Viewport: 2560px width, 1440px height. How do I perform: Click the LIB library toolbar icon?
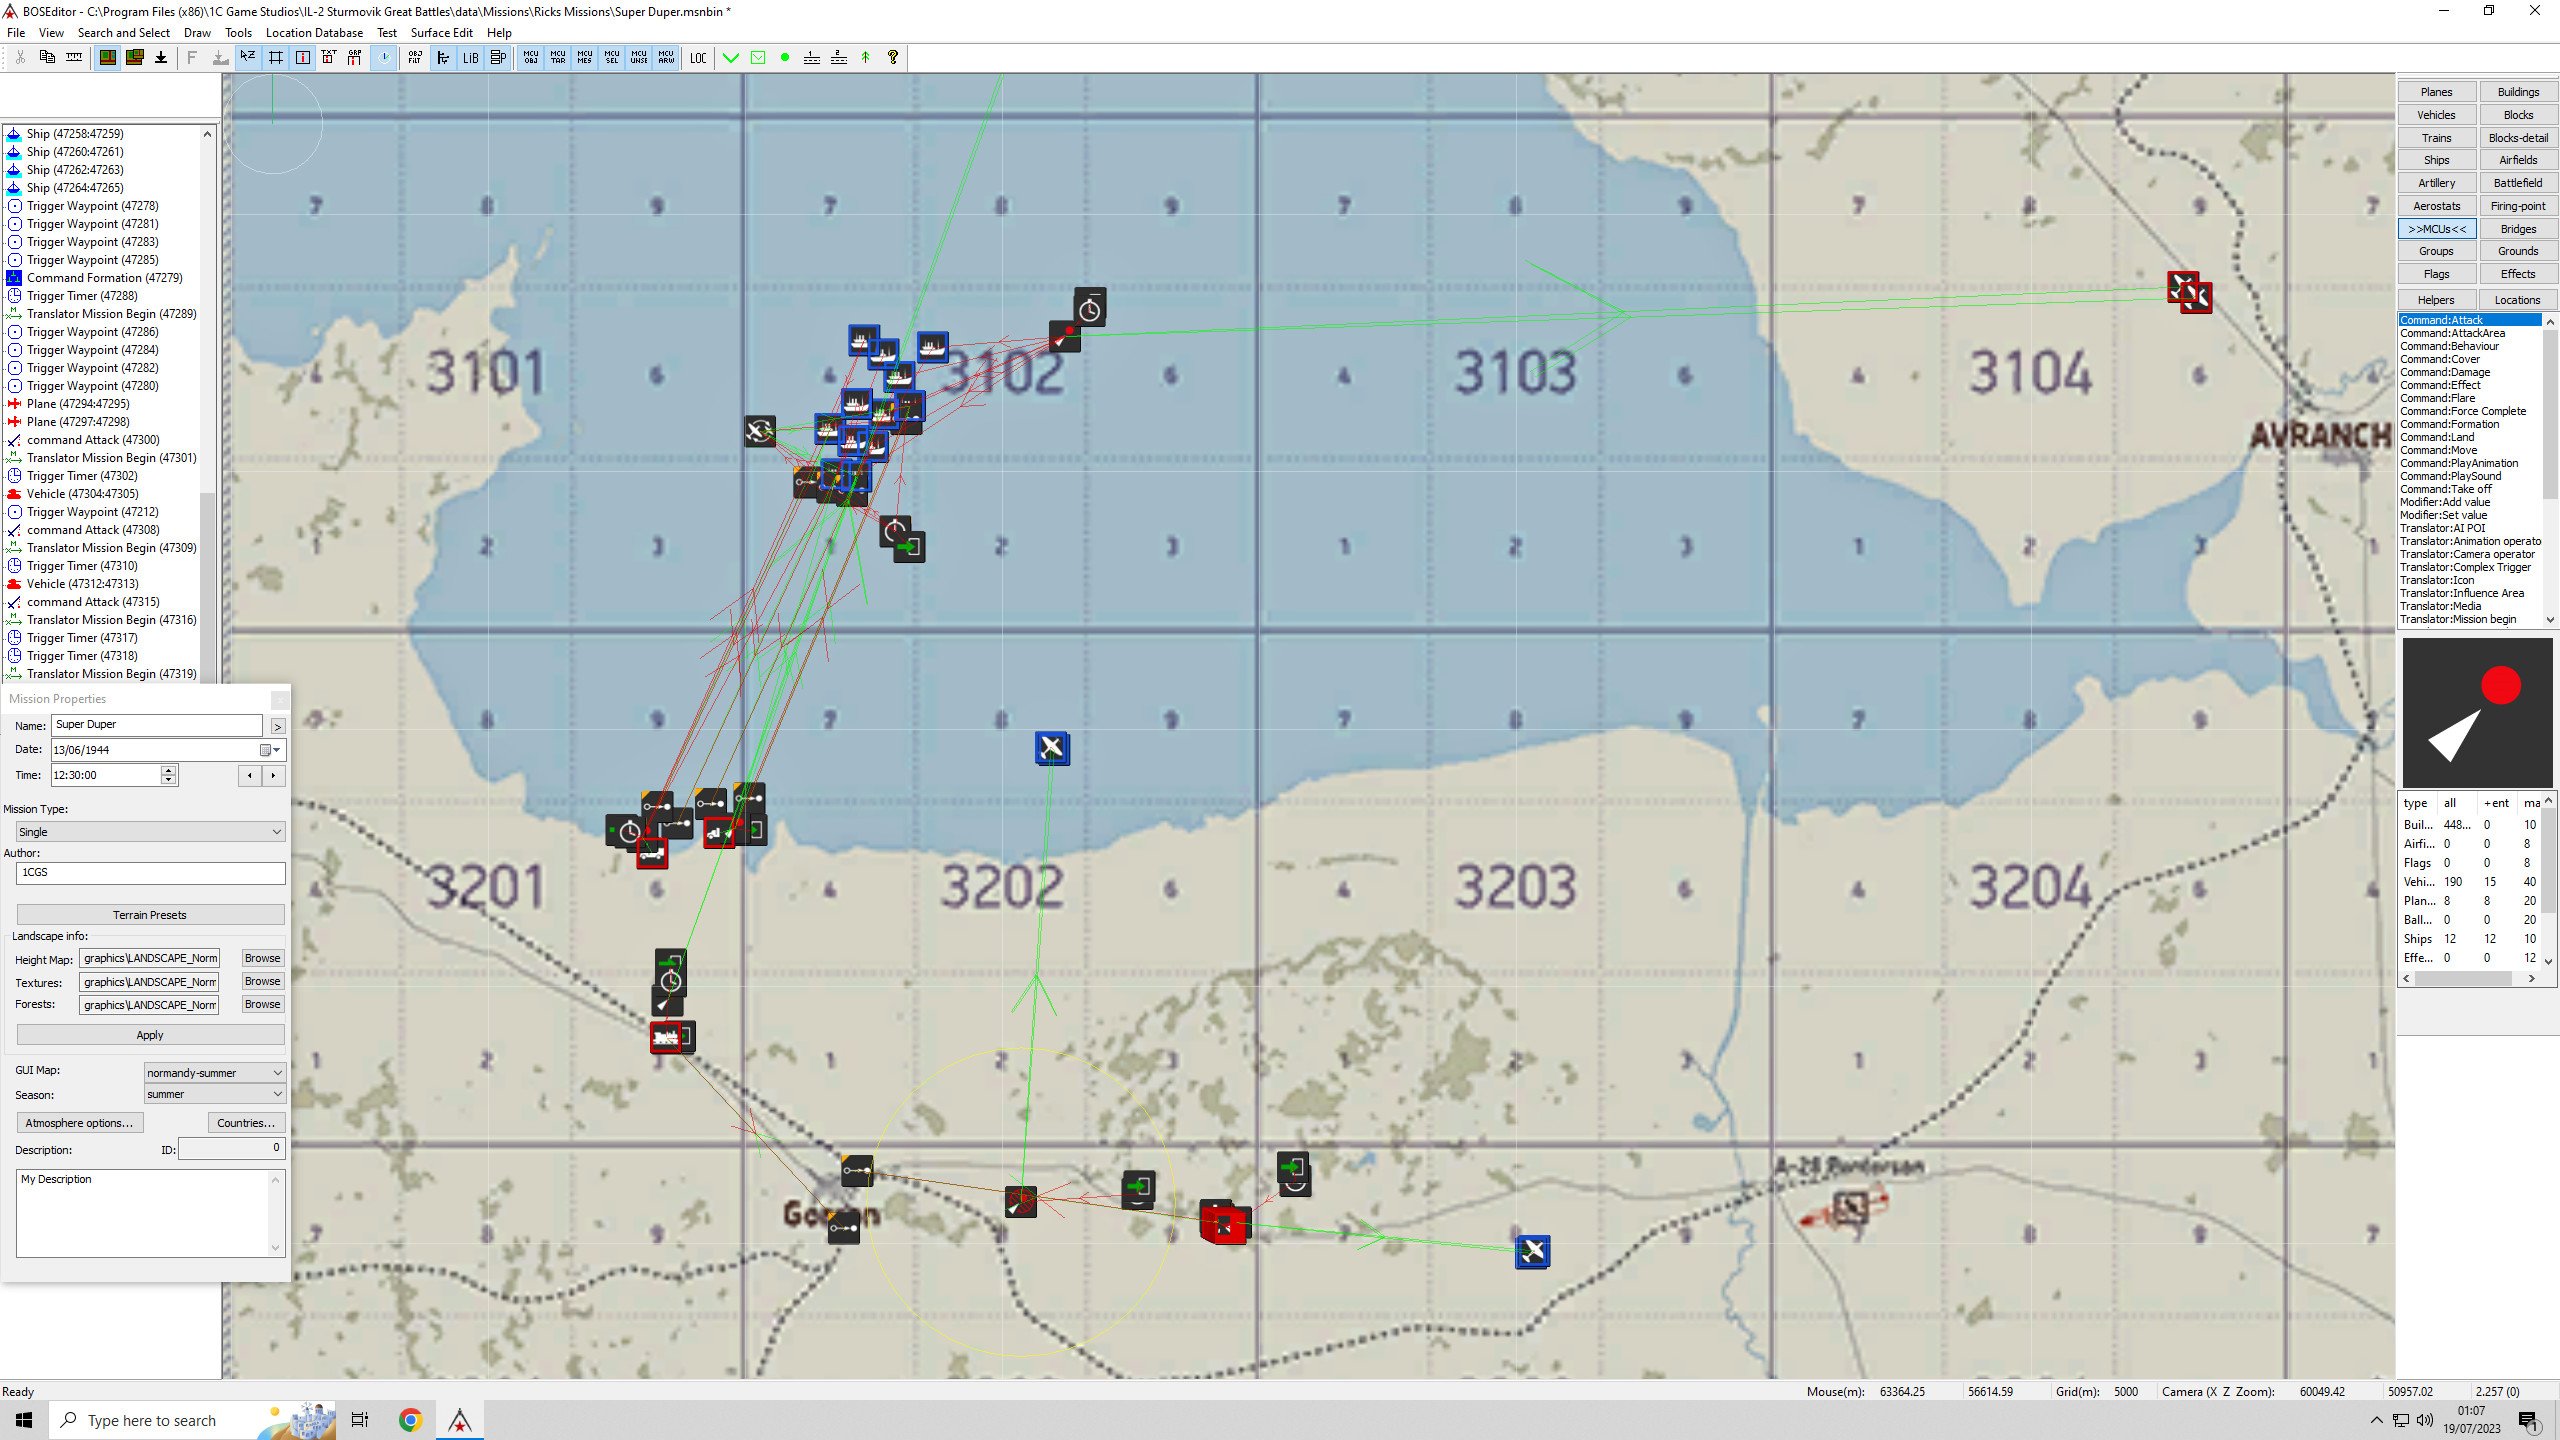pyautogui.click(x=470, y=58)
